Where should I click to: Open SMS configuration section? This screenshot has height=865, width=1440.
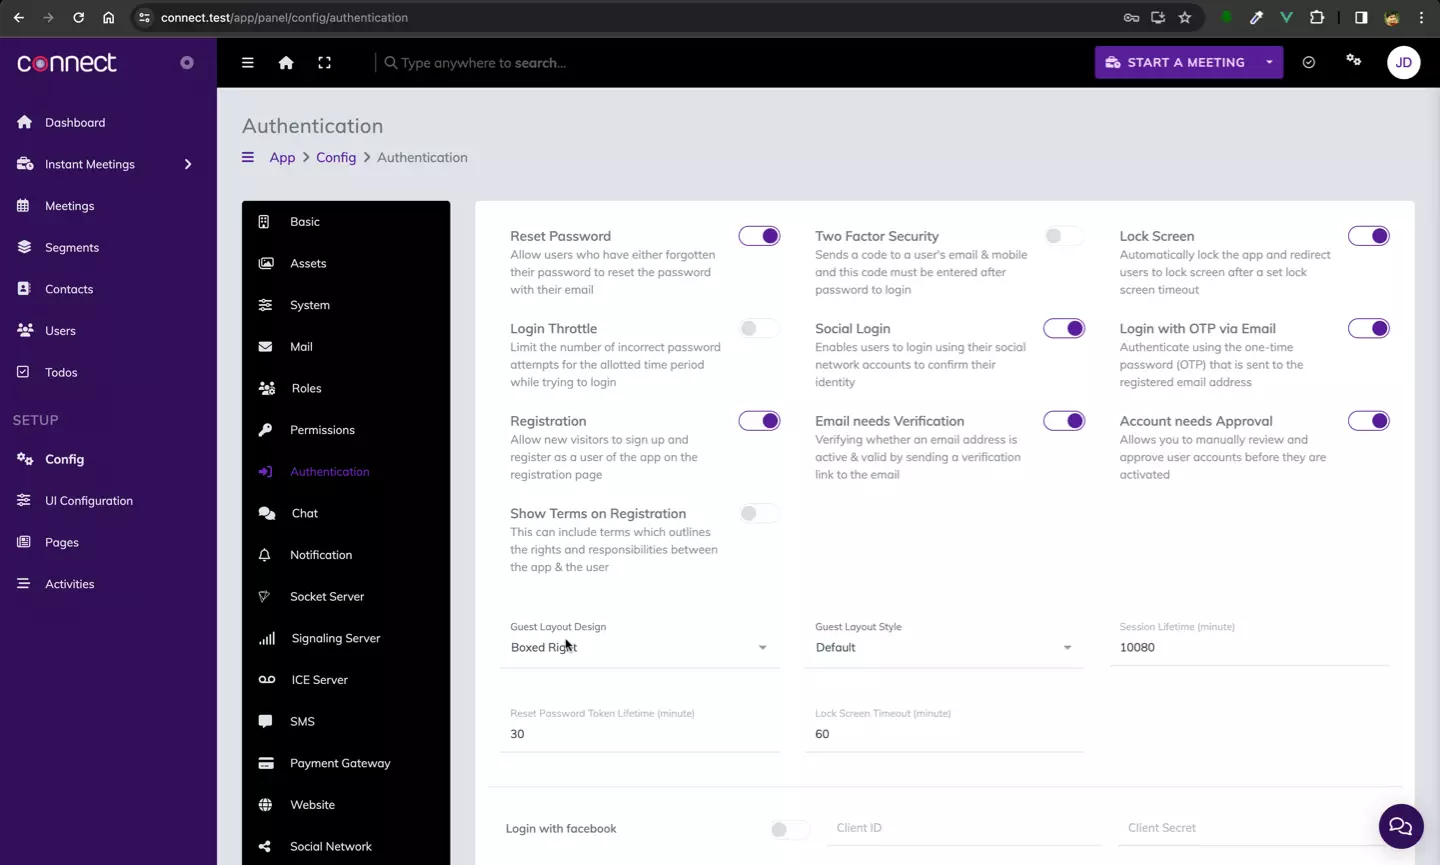(x=346, y=721)
